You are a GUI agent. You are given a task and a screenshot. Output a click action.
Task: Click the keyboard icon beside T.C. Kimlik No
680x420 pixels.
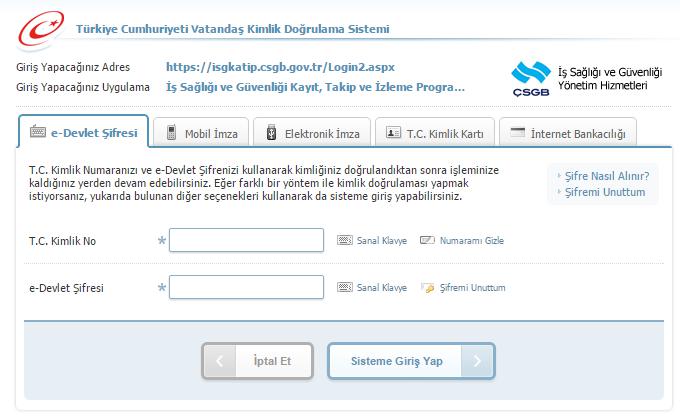click(345, 241)
